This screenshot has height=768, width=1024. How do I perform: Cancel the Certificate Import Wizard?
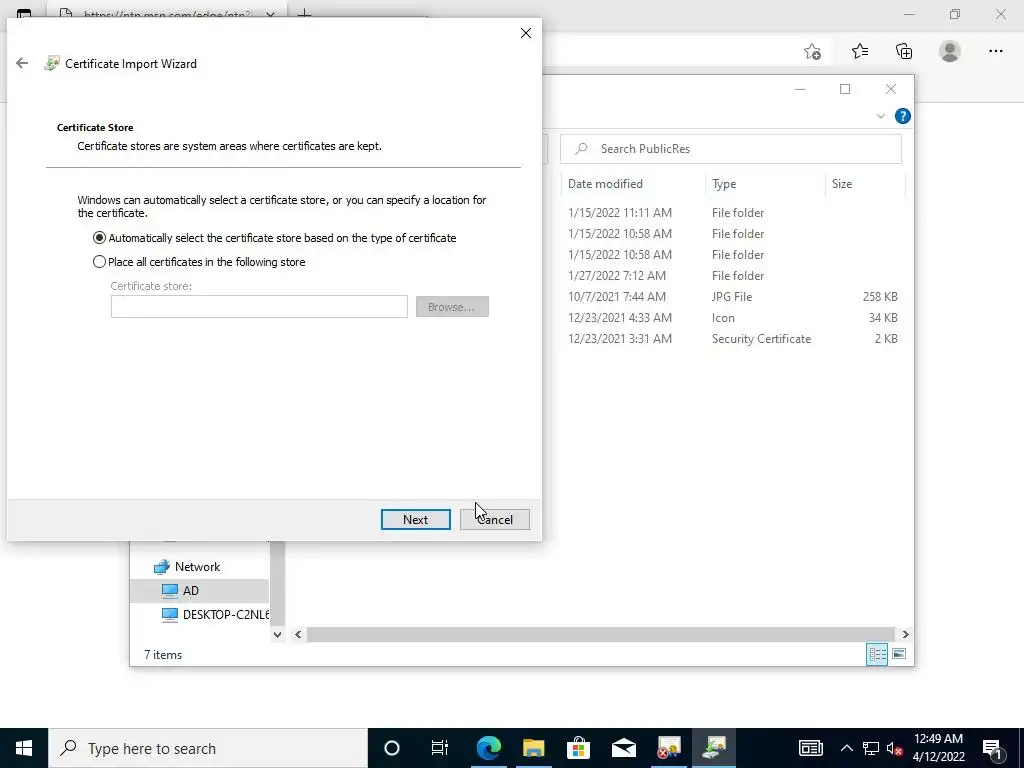(x=494, y=519)
